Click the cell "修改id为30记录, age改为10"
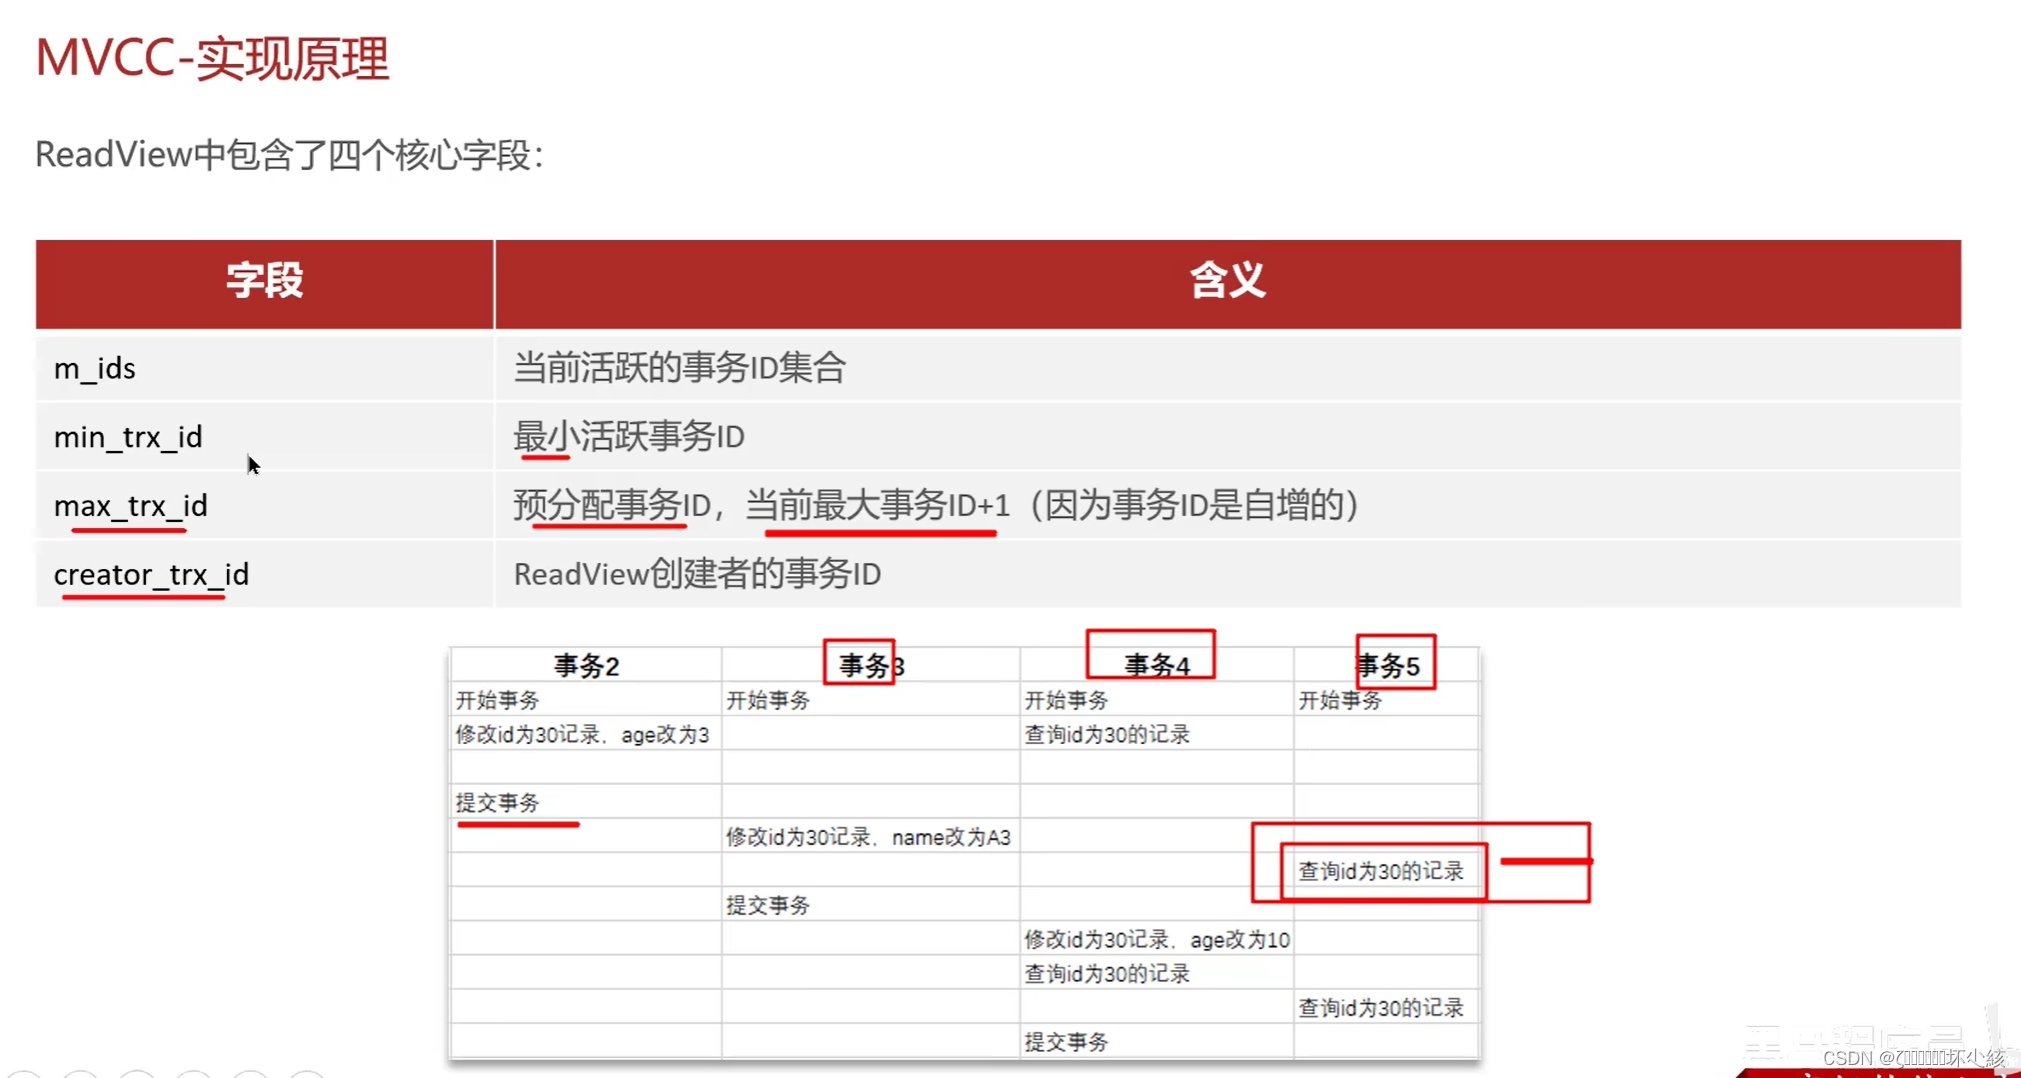 (x=1157, y=940)
